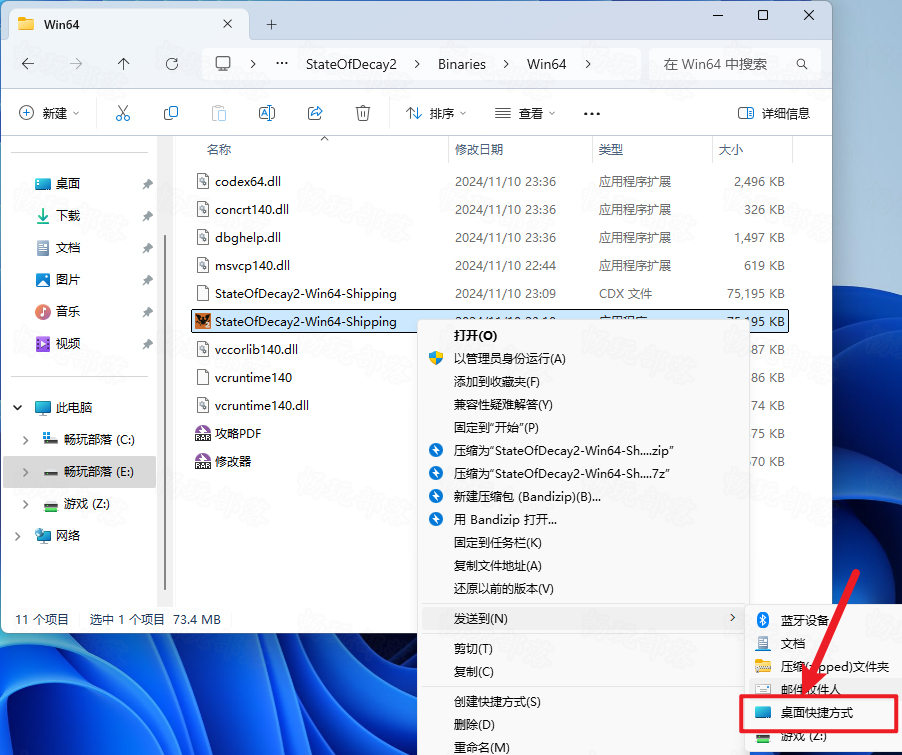Click the Share icon in toolbar
Screen dimensions: 902x755
point(315,113)
